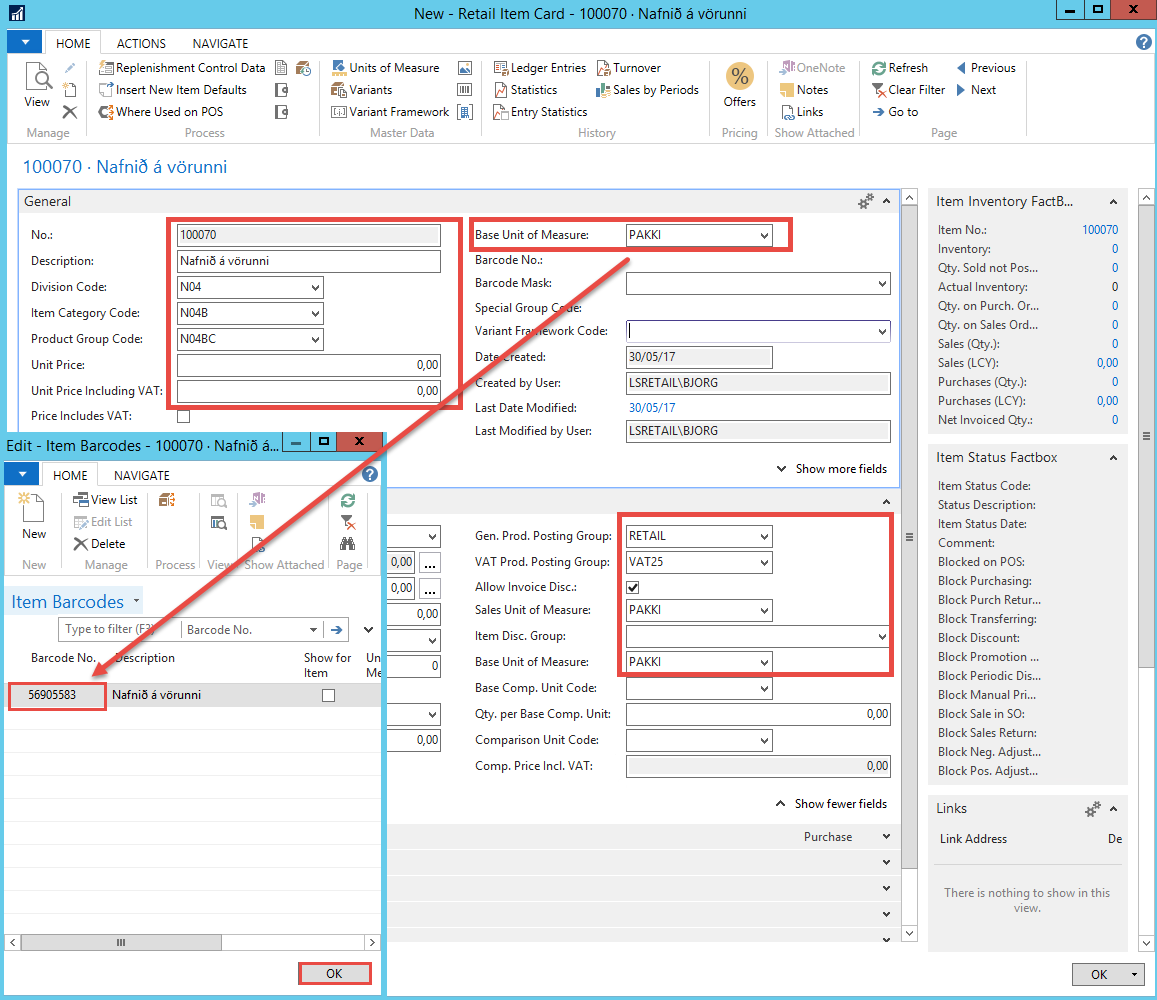1157x1000 pixels.
Task: Open Division Code dropdown
Action: click(x=315, y=288)
